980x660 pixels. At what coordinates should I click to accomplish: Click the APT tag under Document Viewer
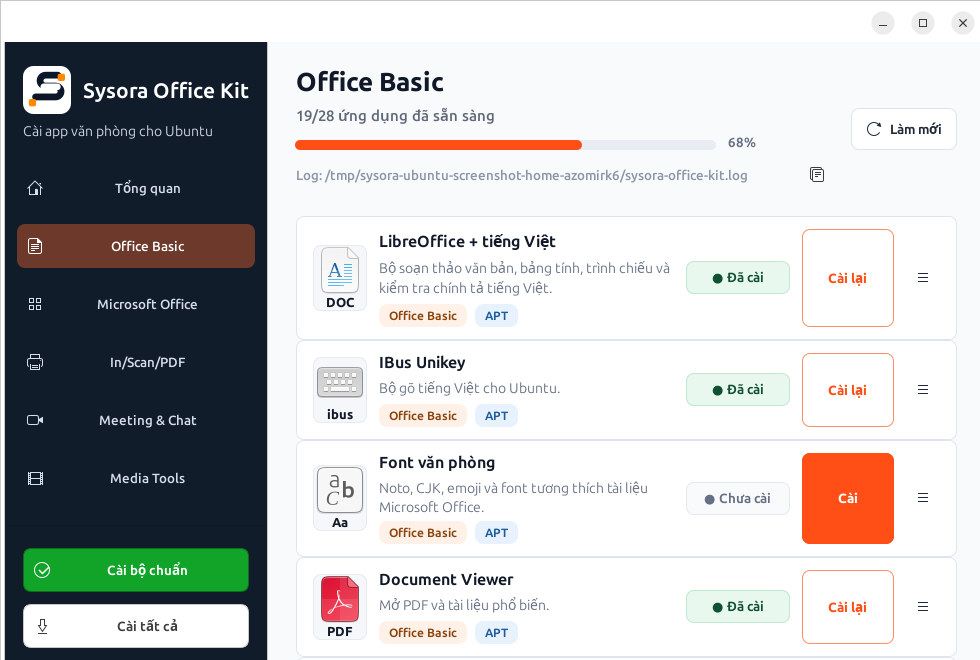pos(496,632)
